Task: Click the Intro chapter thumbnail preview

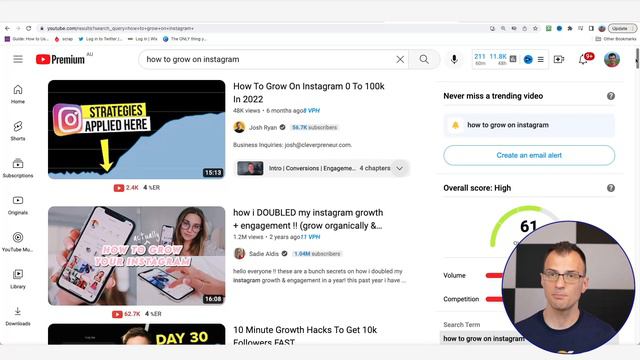Action: click(250, 168)
